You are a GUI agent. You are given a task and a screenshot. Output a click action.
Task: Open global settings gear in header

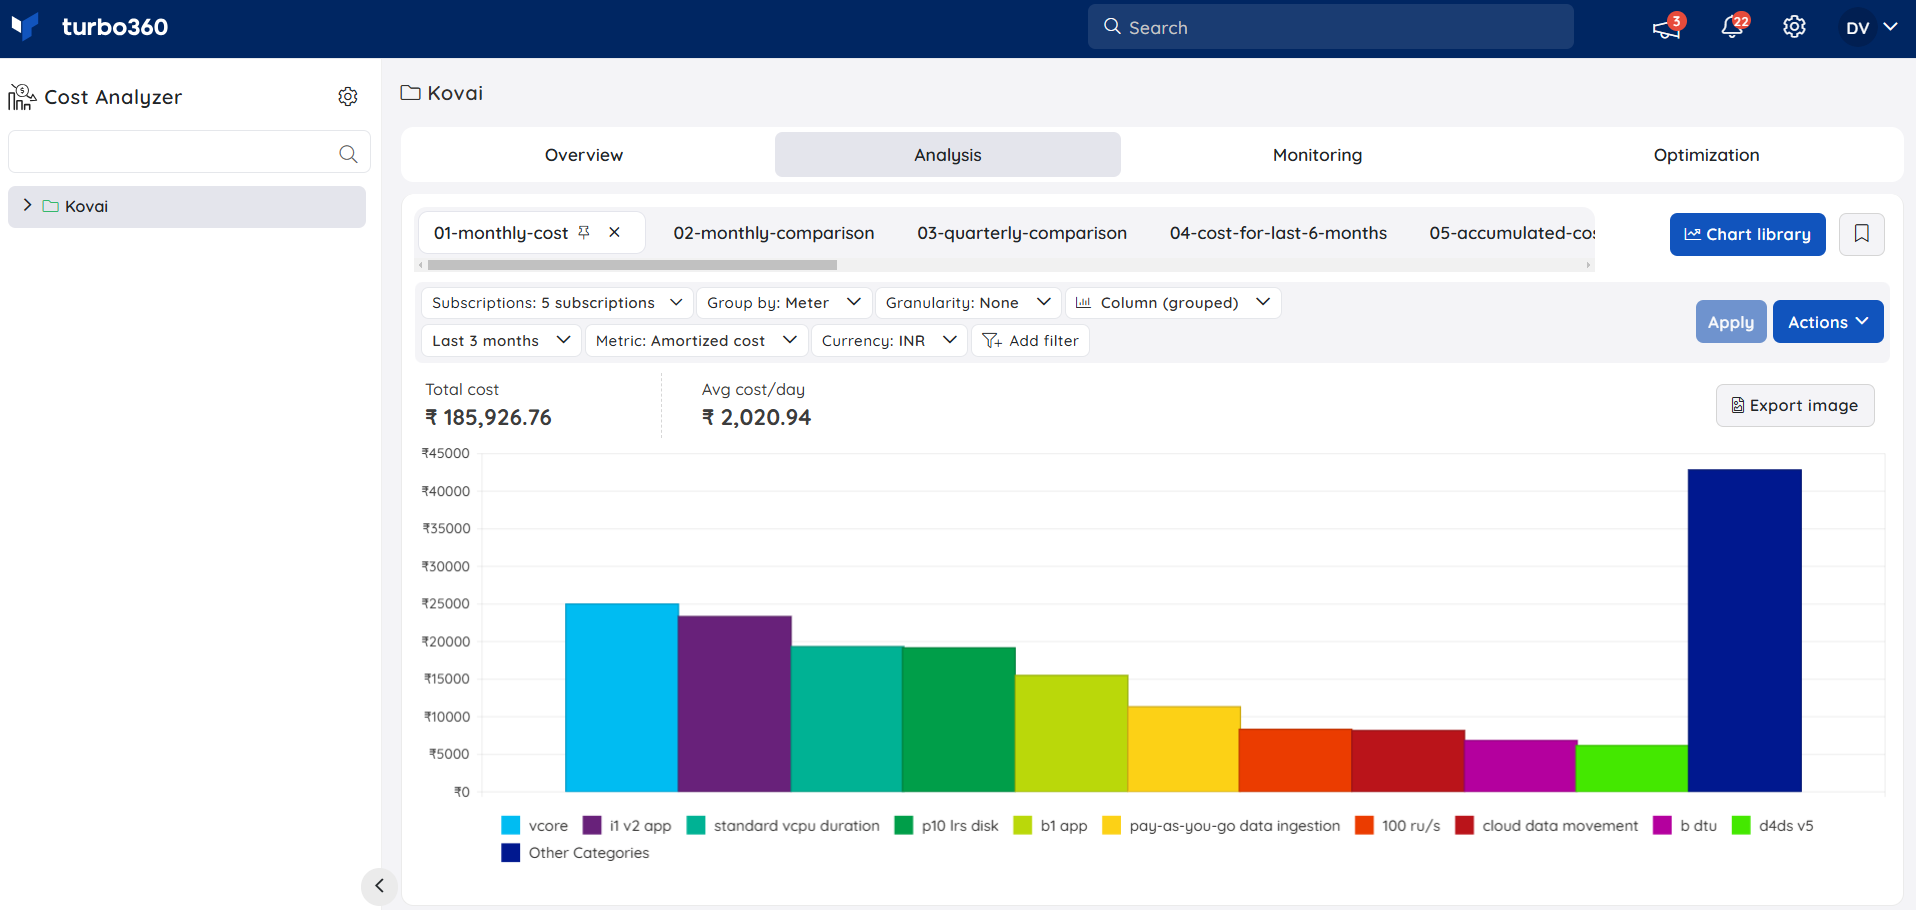pos(1794,27)
